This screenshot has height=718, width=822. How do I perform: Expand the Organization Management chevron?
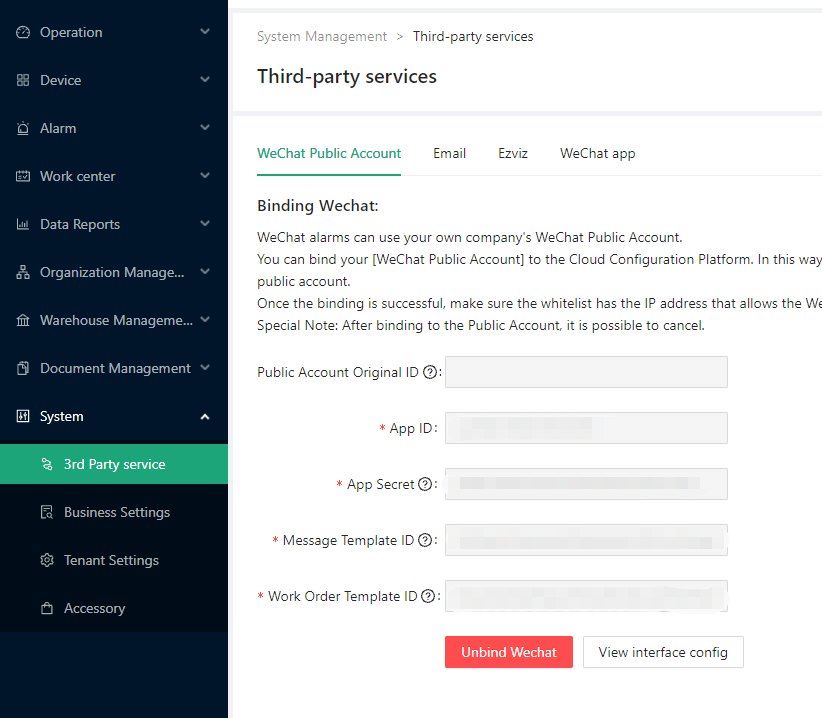pyautogui.click(x=205, y=272)
